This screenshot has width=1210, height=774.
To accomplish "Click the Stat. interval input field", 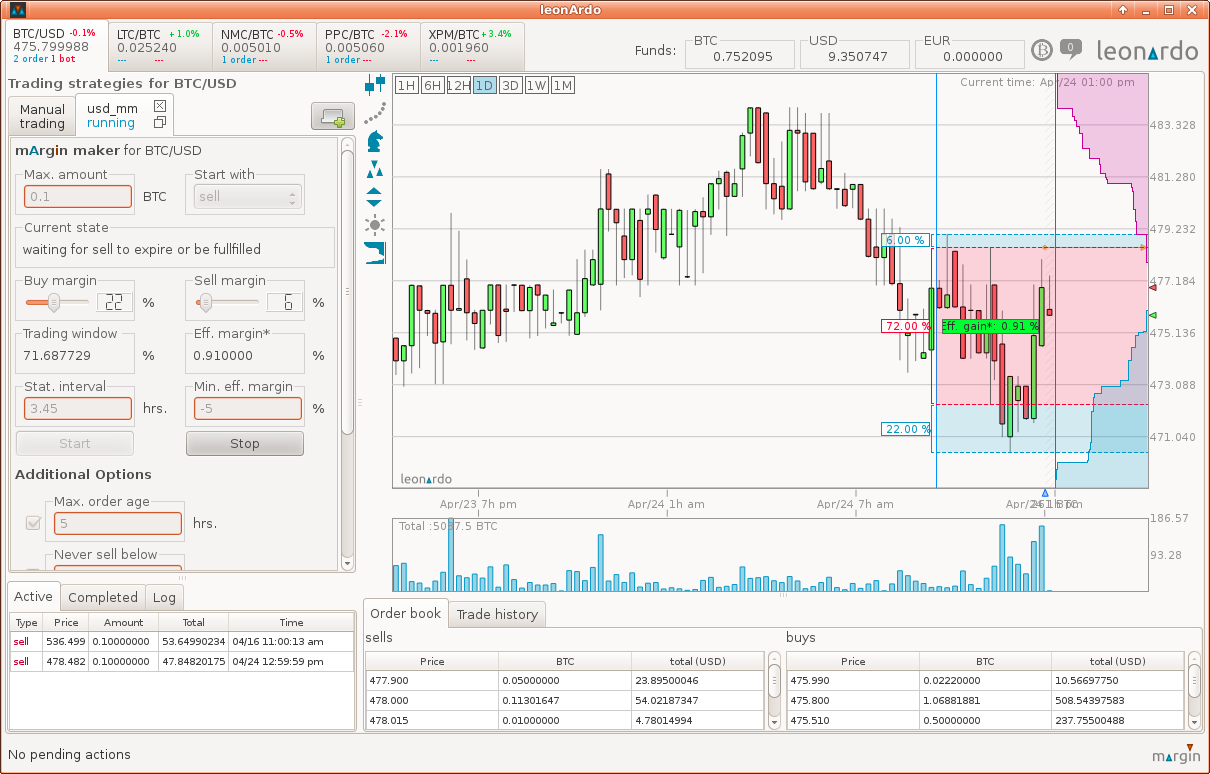I will [x=78, y=409].
